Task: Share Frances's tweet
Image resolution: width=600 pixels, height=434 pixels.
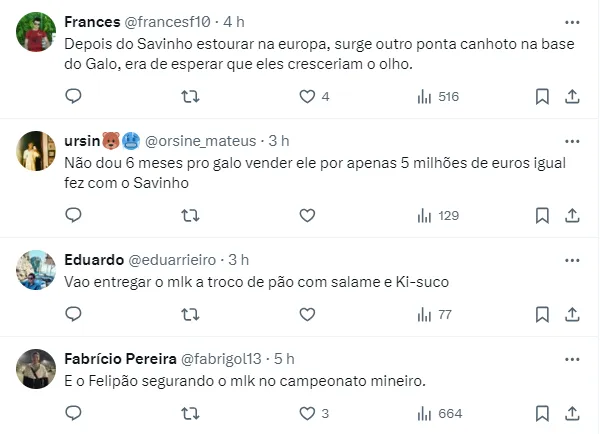Action: click(572, 96)
